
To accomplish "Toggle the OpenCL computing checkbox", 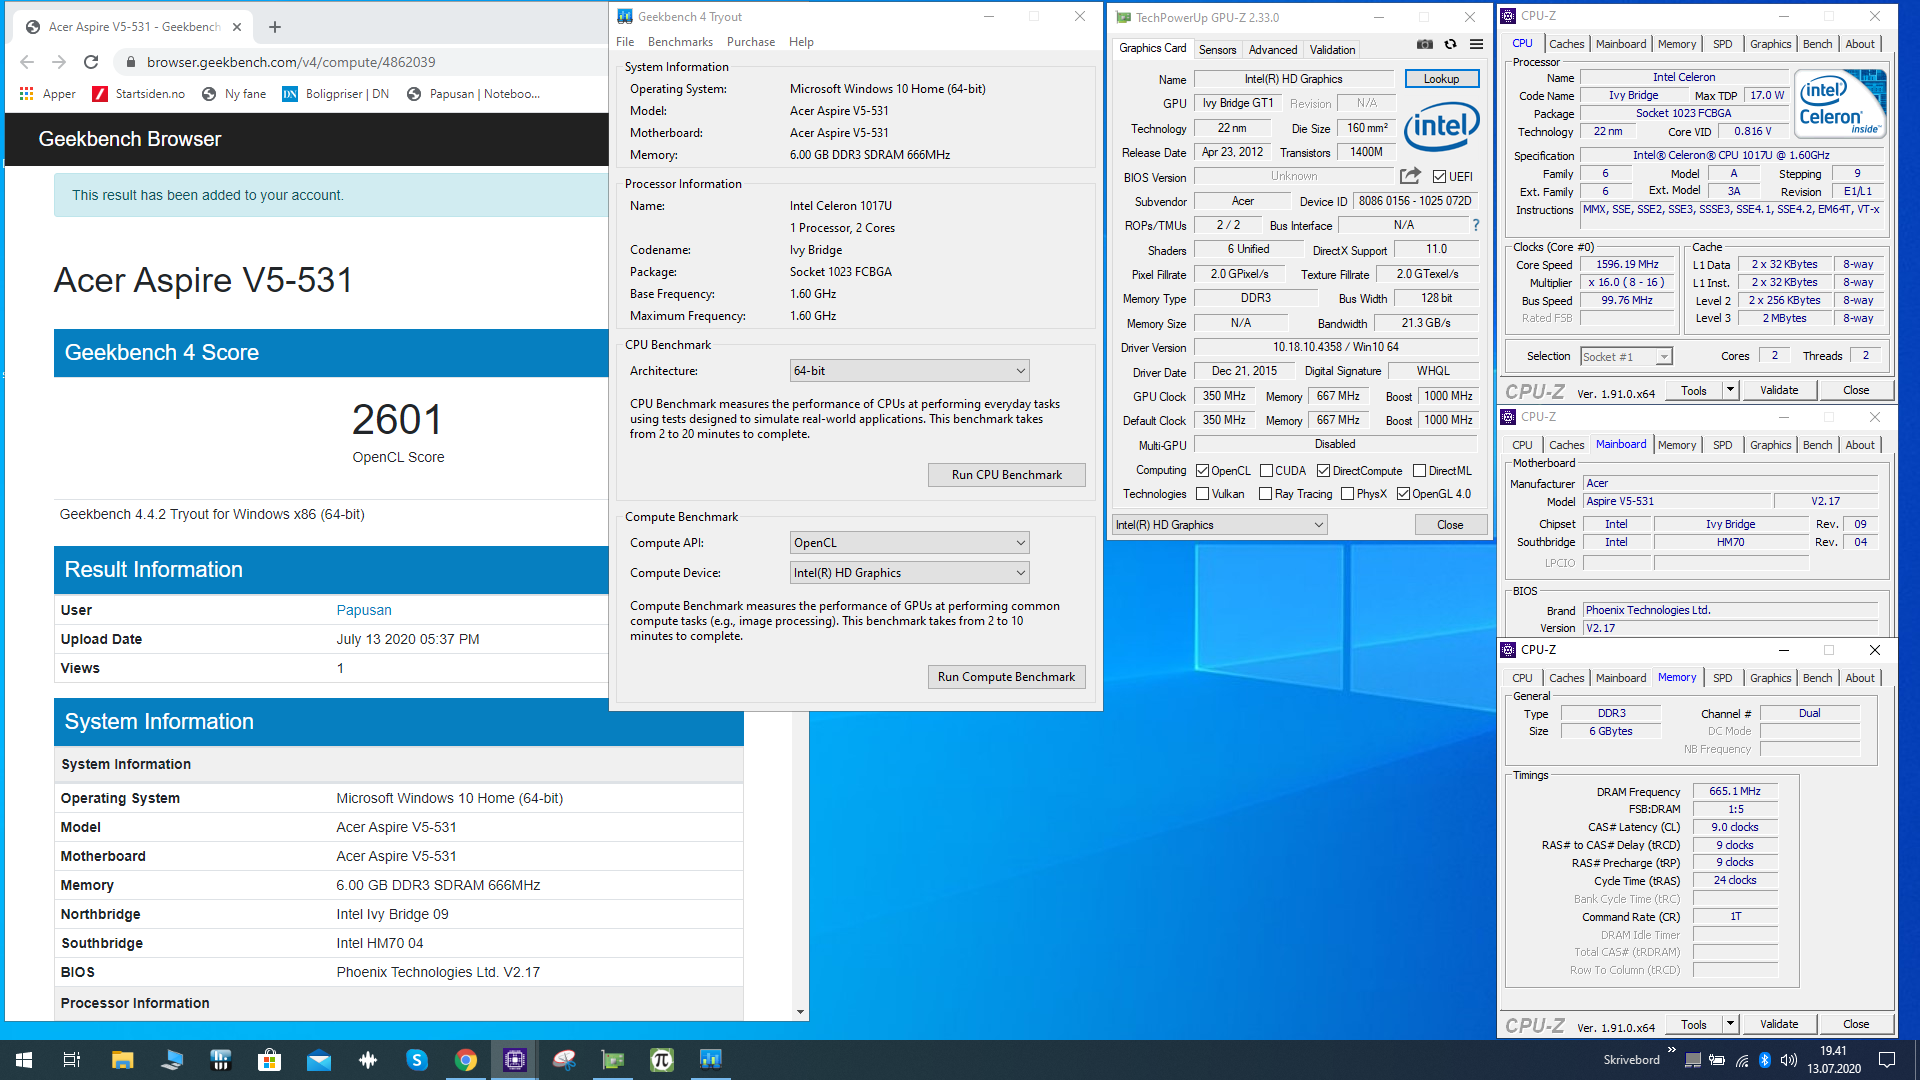I will click(1202, 470).
